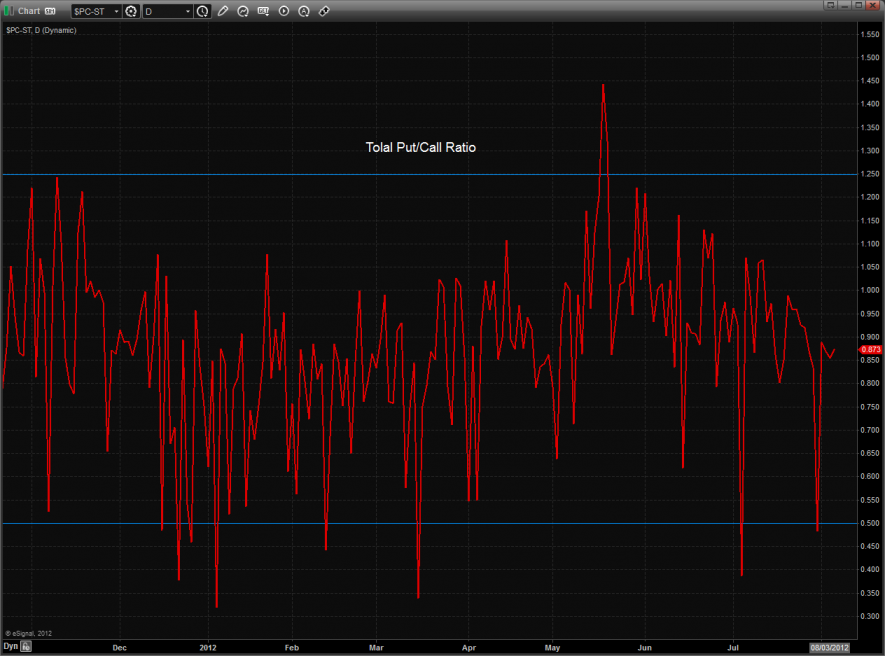Click the $PC-ST, D (Dynamic) chart label
Screen dimensions: 885x656
click(41, 30)
